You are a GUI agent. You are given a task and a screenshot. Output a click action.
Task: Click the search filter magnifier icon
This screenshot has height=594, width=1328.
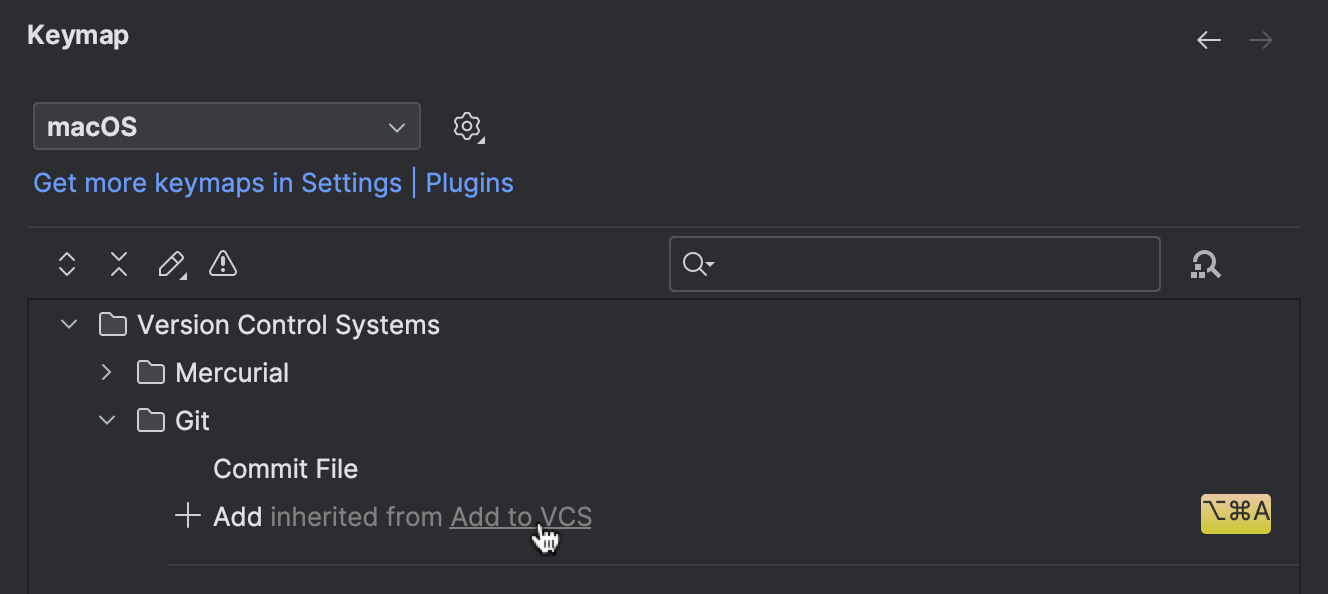[x=697, y=263]
